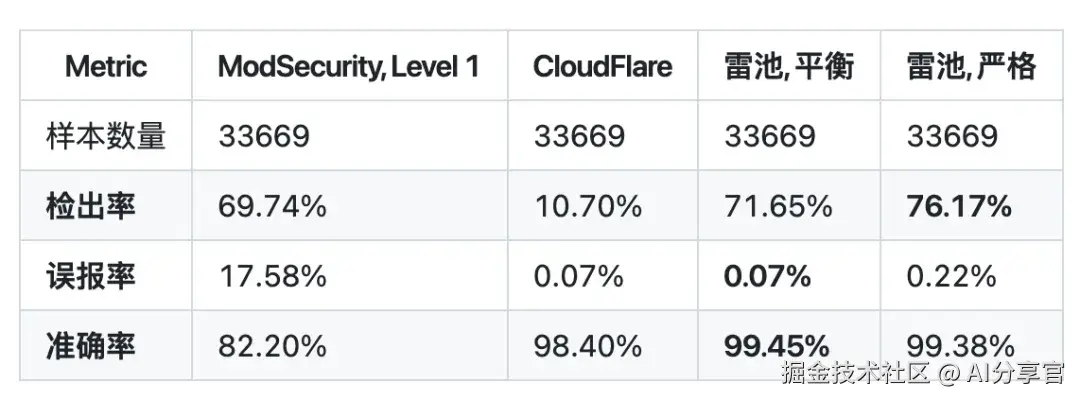
Task: Click the Metric column header
Action: point(106,67)
